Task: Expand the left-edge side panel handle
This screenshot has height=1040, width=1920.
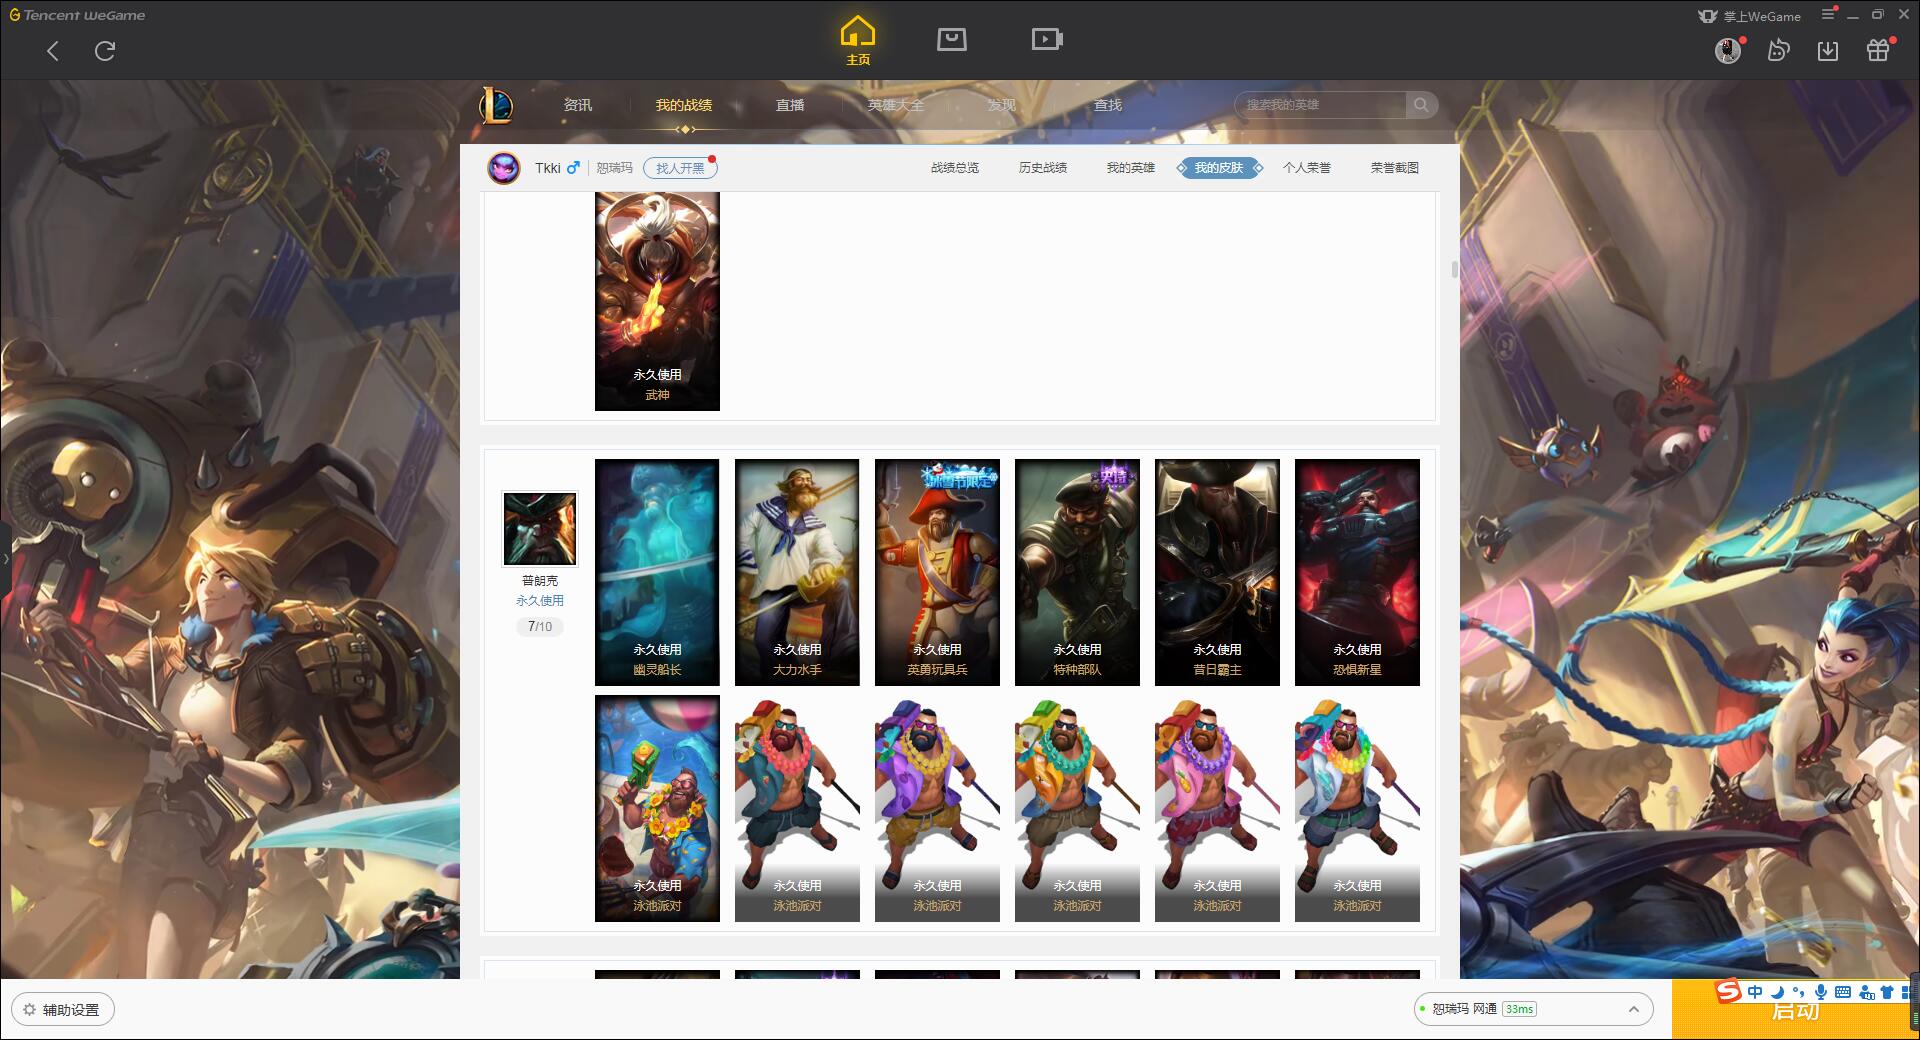Action: 5,558
